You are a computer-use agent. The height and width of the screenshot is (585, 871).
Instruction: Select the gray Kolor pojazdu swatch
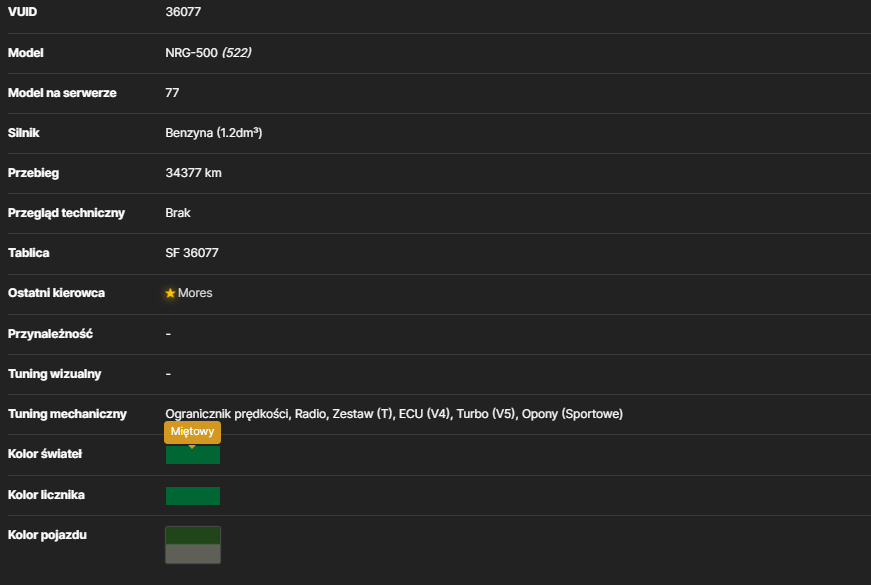point(193,554)
